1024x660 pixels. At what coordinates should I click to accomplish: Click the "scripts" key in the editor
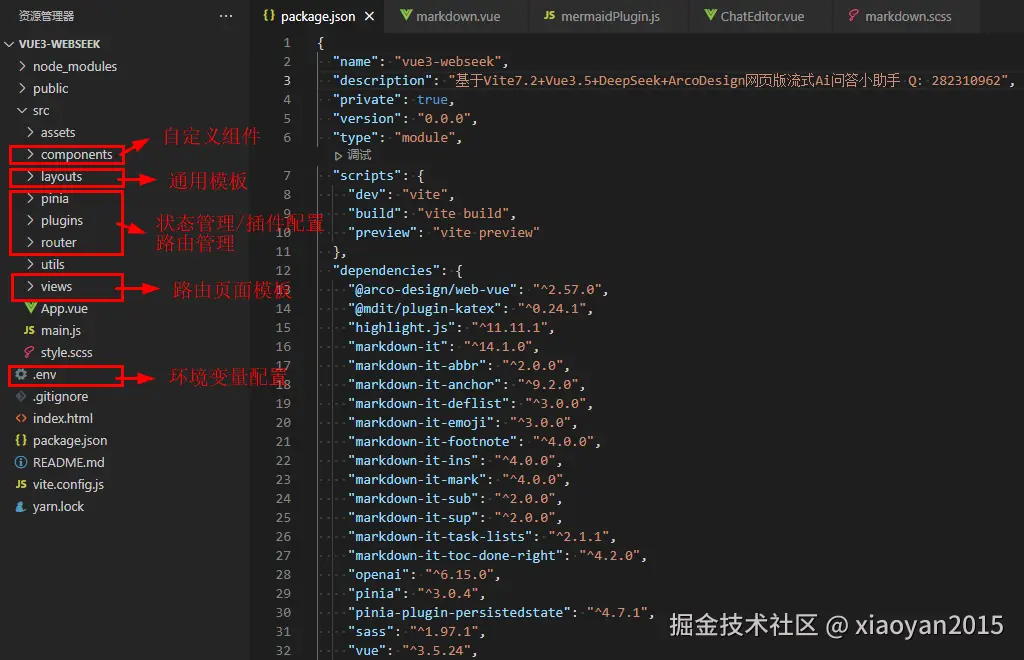click(367, 176)
